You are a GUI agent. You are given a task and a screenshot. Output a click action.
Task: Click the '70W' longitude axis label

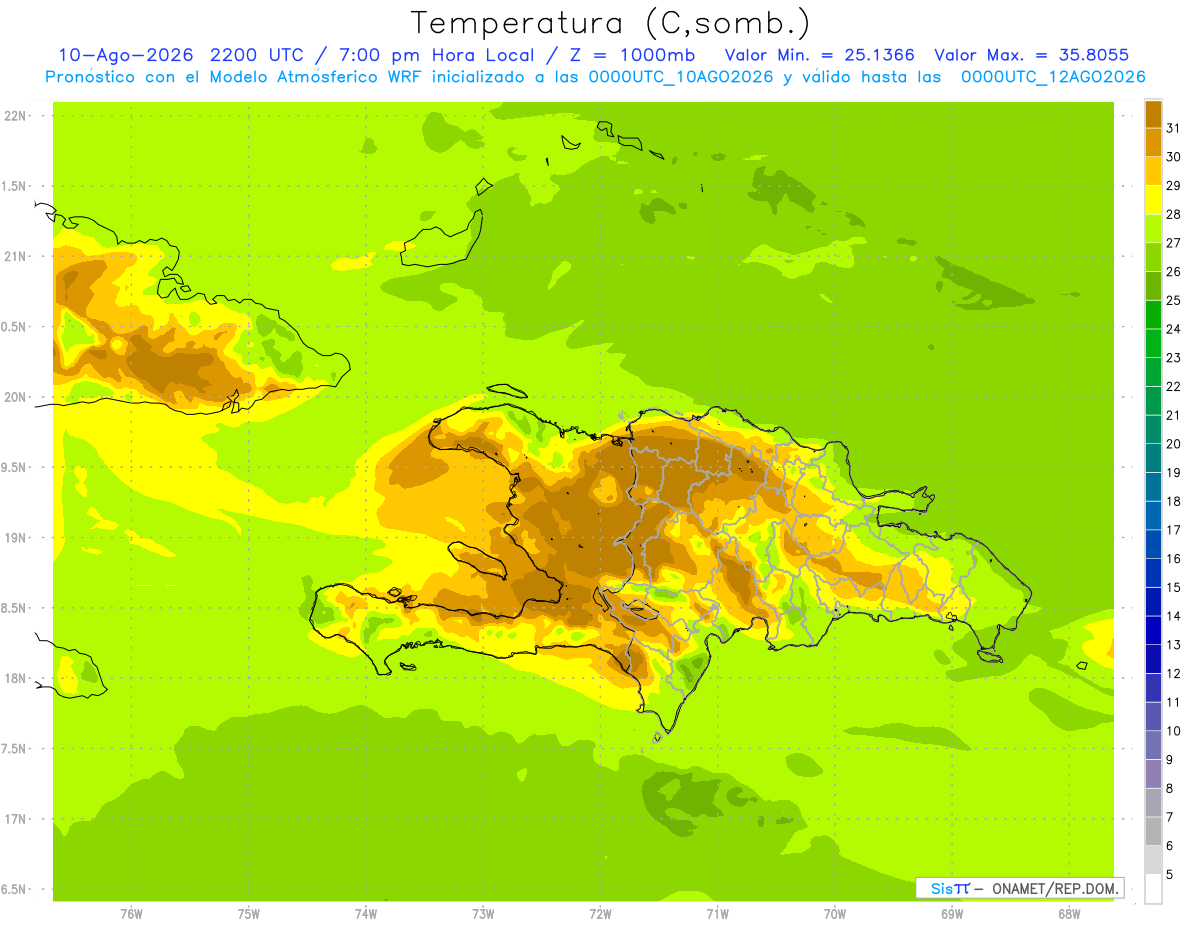click(x=835, y=914)
